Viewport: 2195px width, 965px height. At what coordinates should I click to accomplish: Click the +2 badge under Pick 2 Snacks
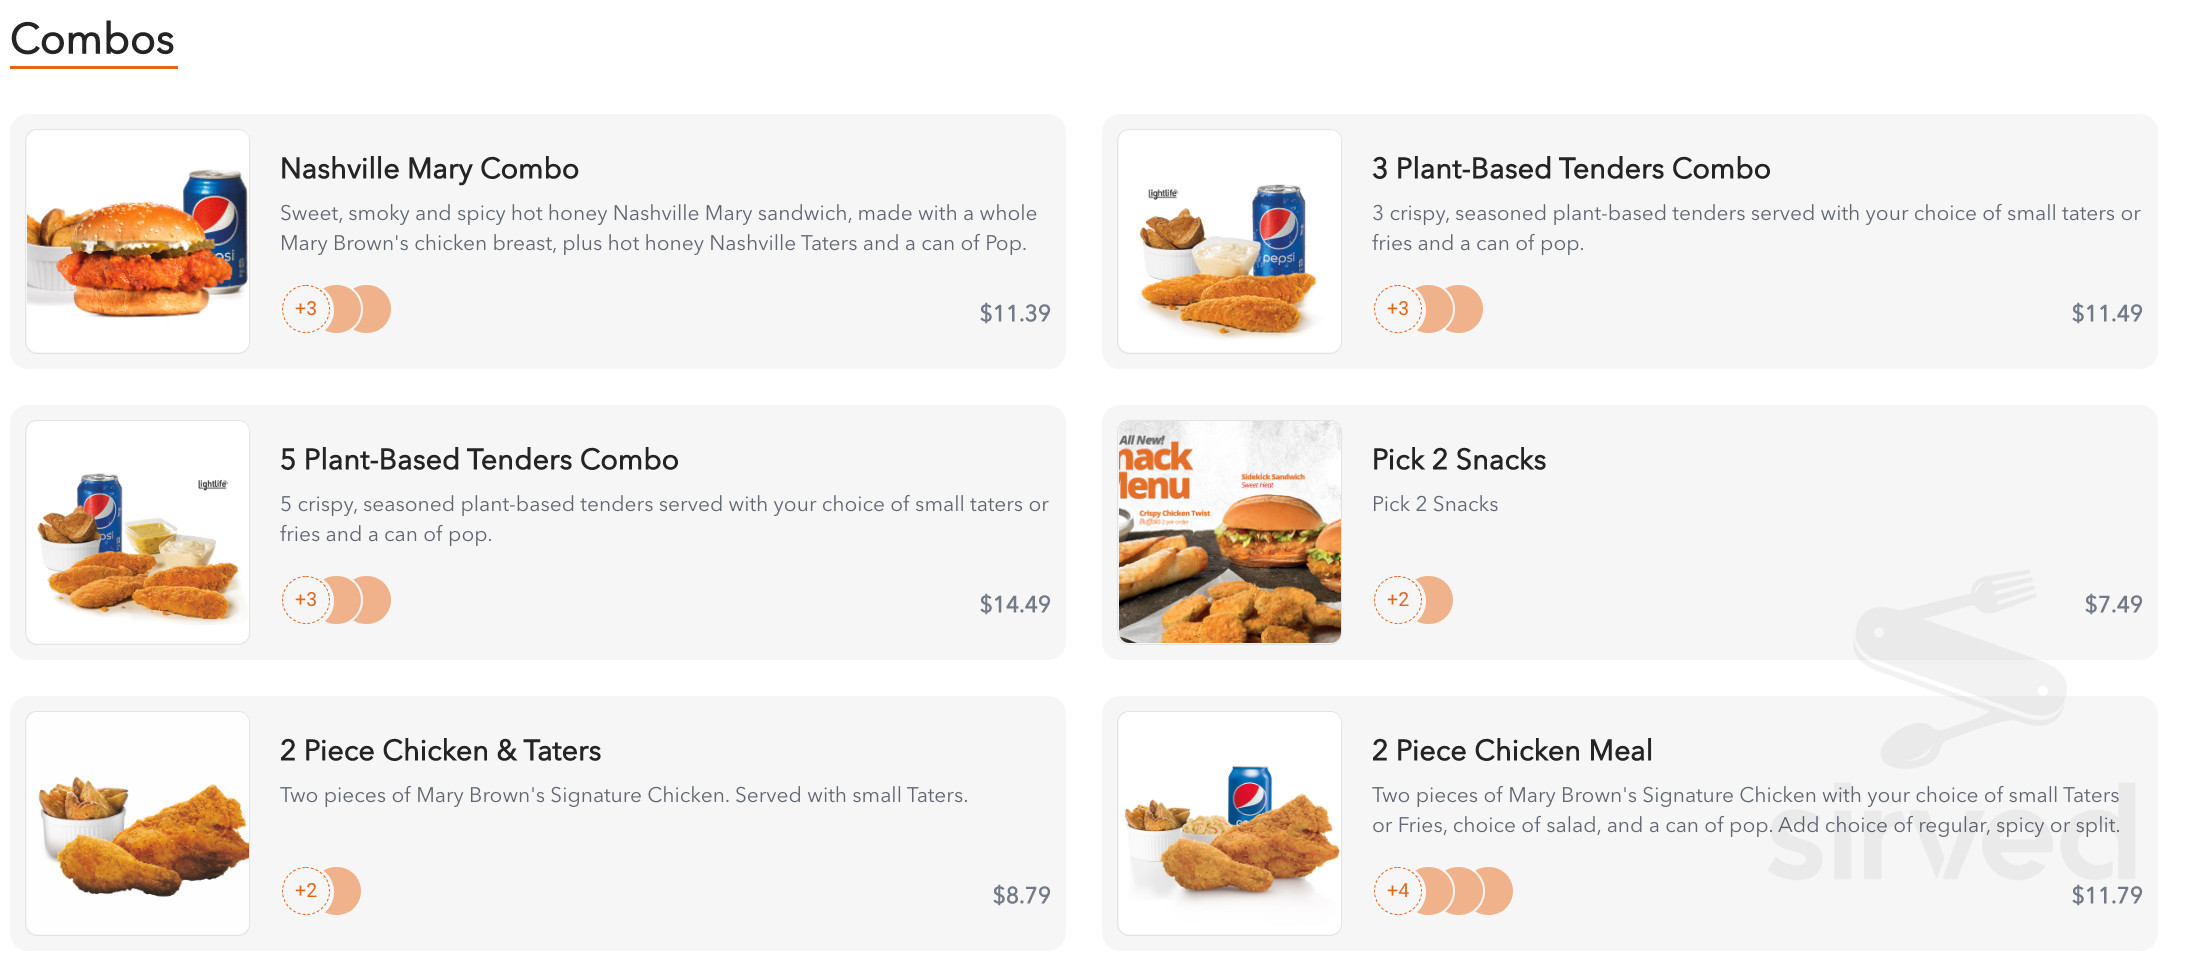tap(1398, 600)
